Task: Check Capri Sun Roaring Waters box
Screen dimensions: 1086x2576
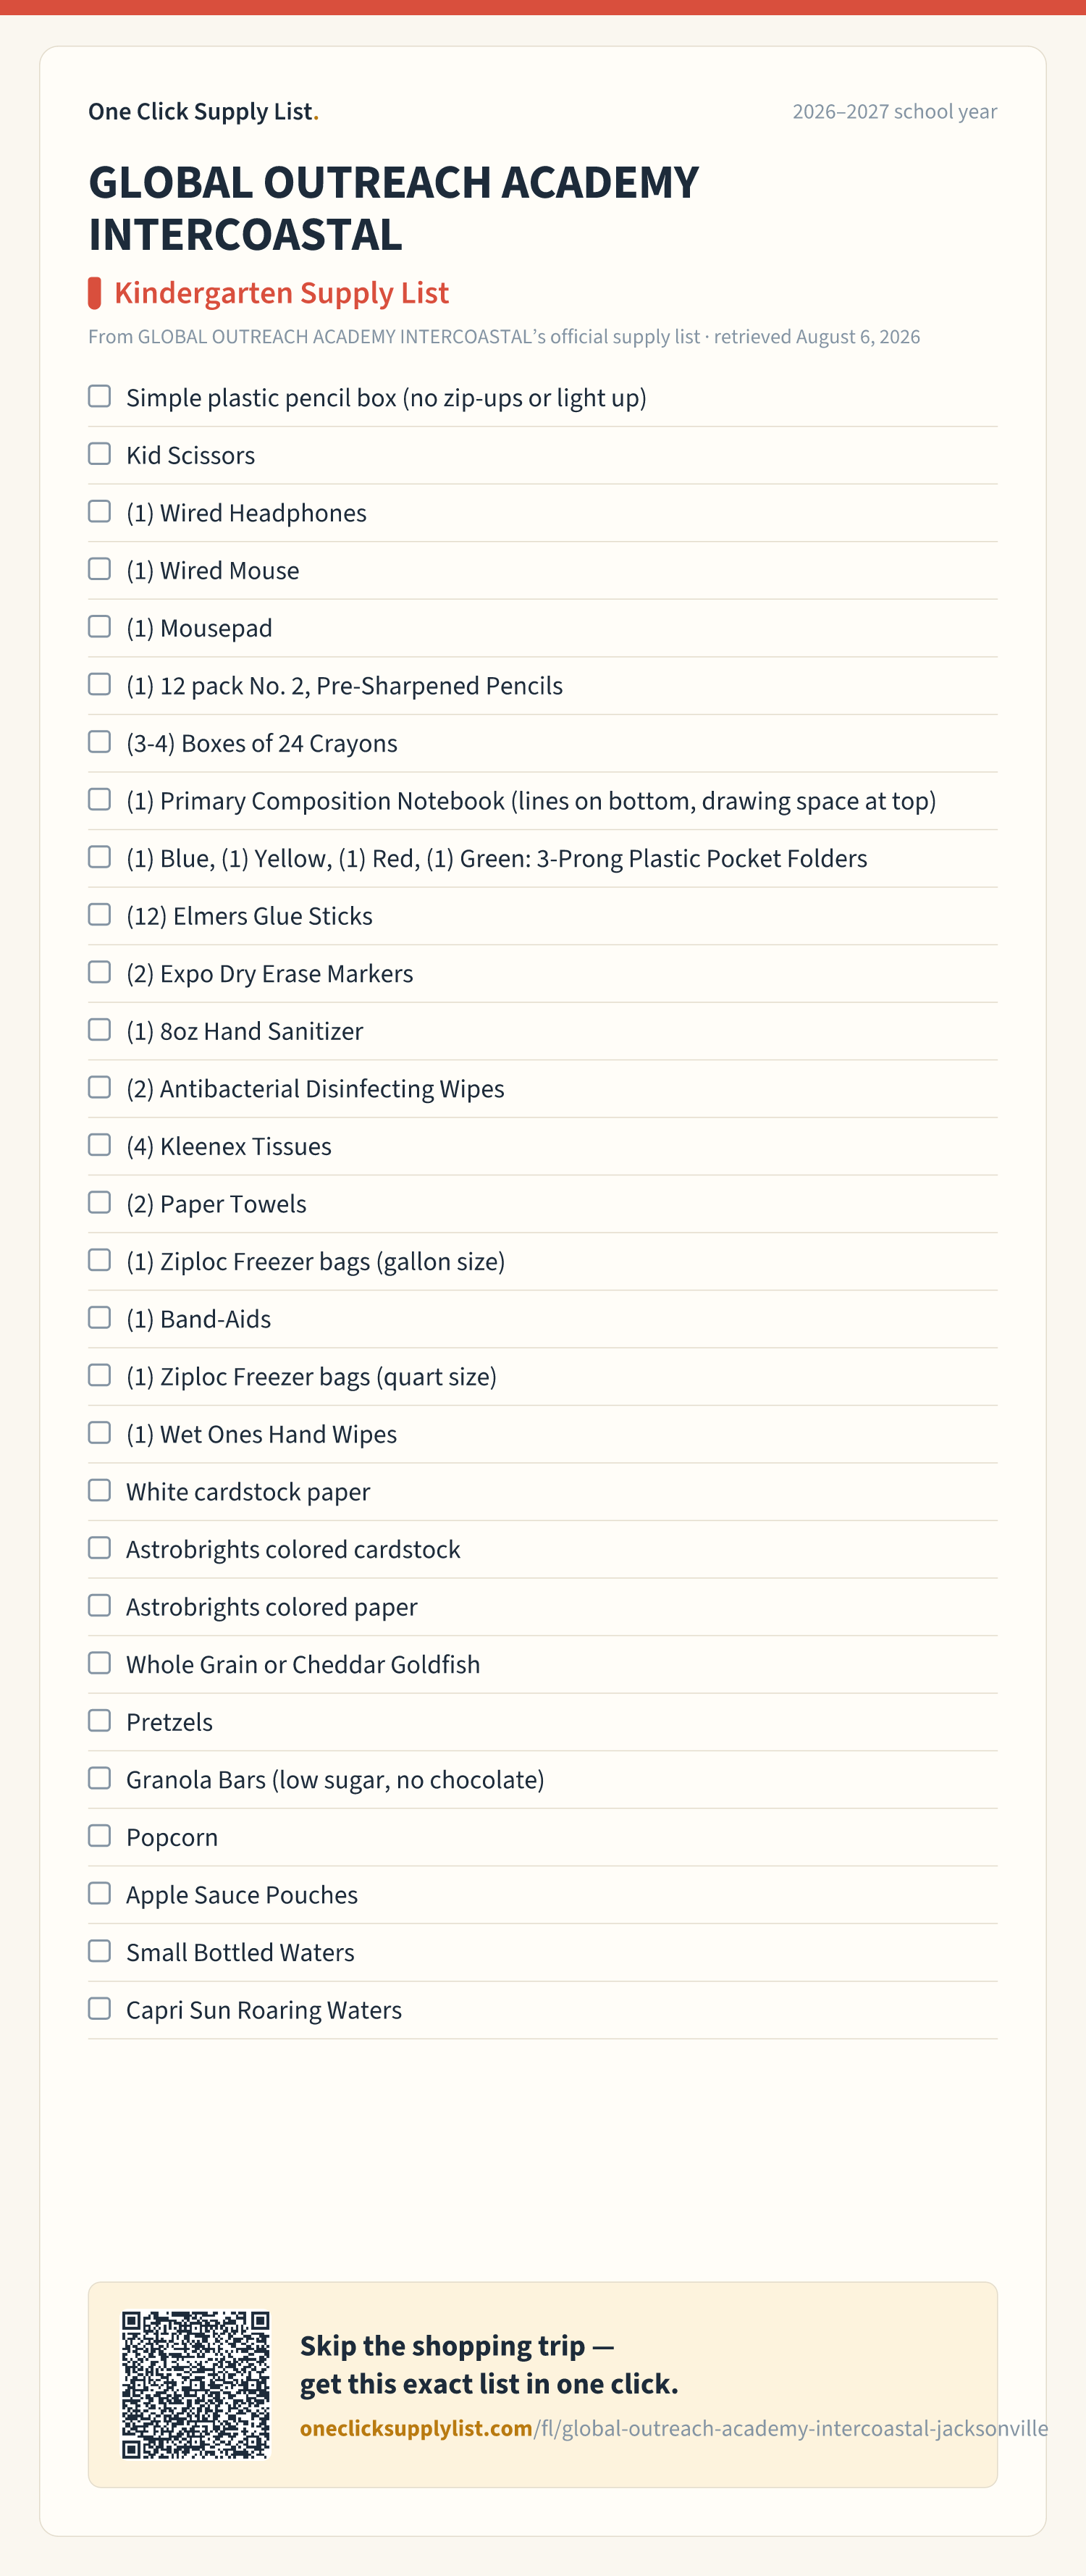Action: click(99, 2009)
